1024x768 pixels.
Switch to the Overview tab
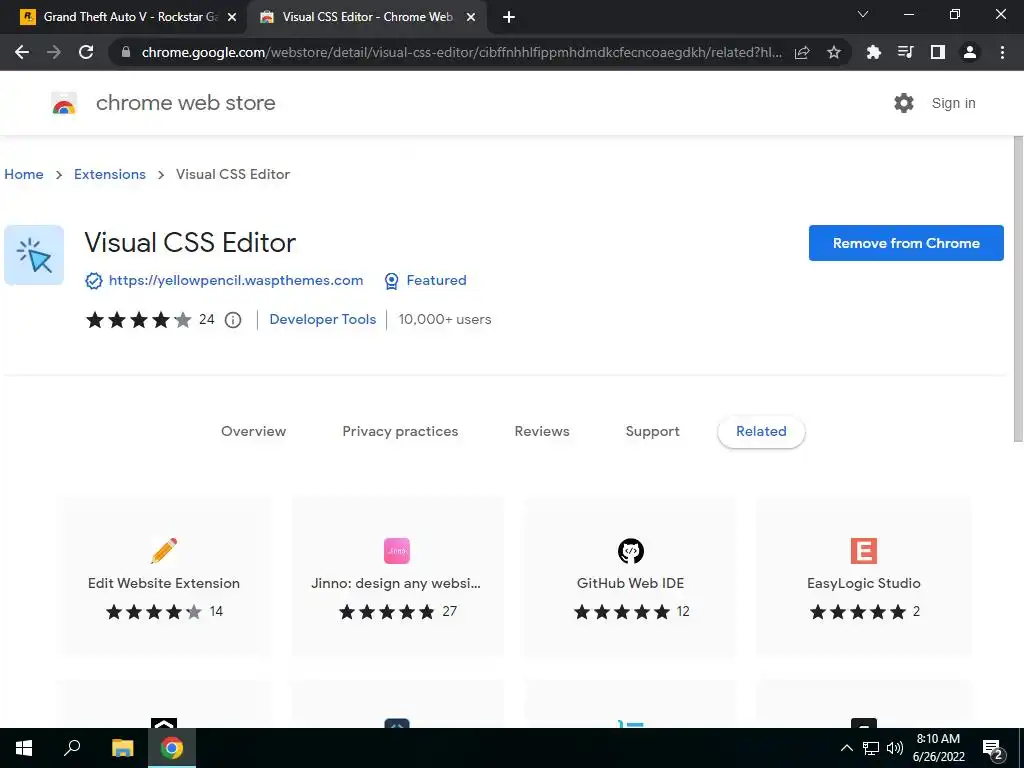[253, 432]
